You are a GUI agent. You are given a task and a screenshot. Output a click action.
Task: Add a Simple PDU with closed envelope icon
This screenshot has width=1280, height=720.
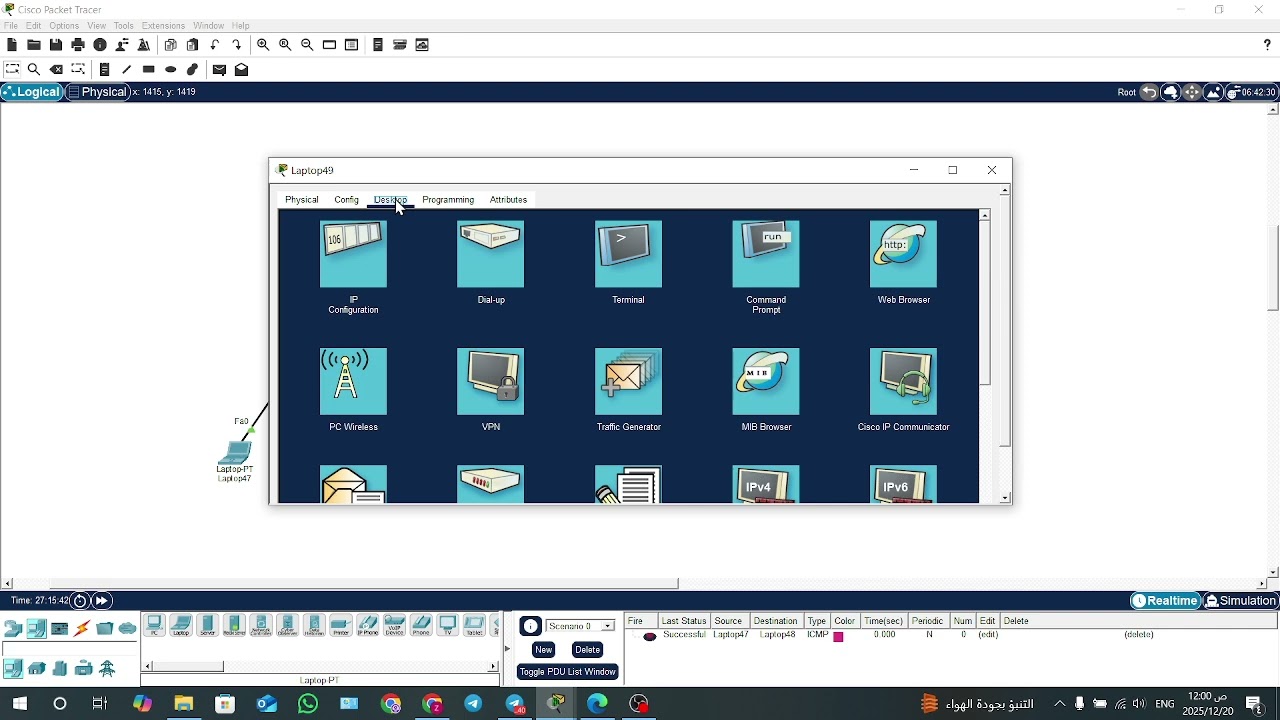[x=219, y=70]
